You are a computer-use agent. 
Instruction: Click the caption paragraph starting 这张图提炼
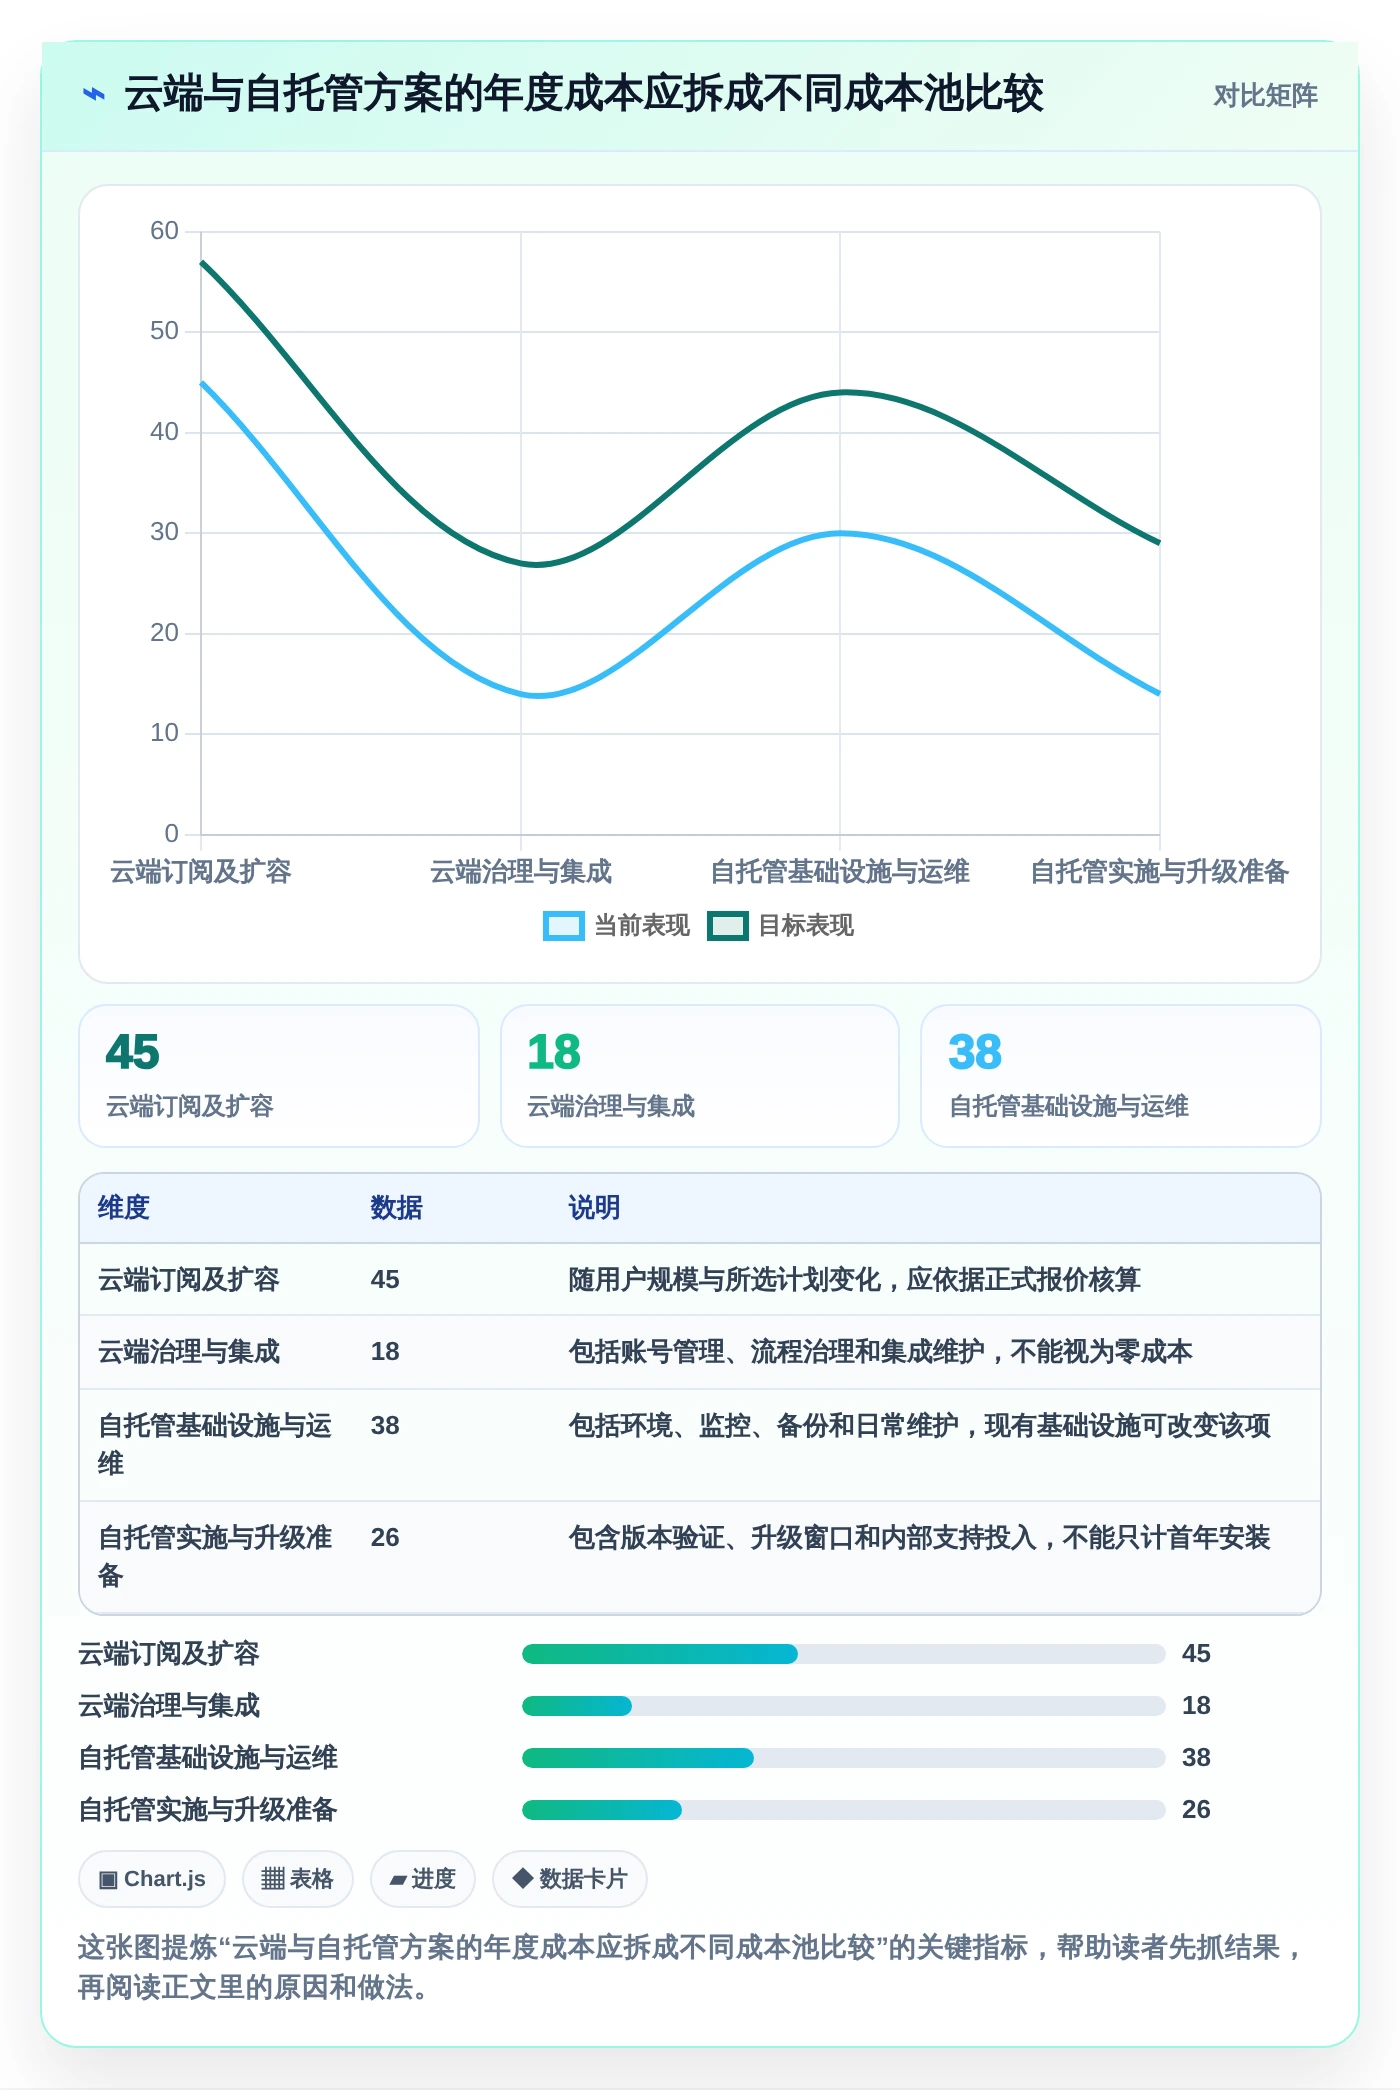click(x=692, y=1967)
